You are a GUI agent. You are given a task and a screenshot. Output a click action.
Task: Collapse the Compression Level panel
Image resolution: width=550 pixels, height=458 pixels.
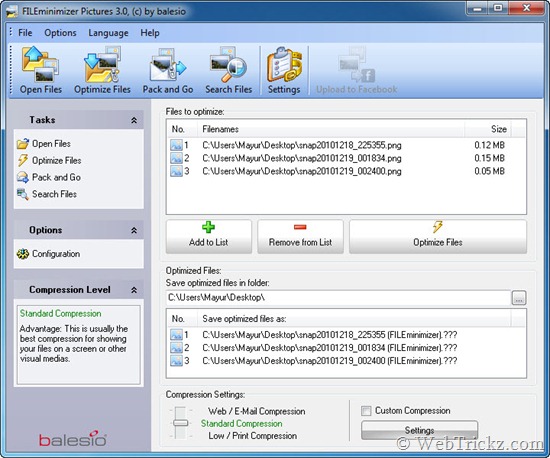pyautogui.click(x=134, y=290)
